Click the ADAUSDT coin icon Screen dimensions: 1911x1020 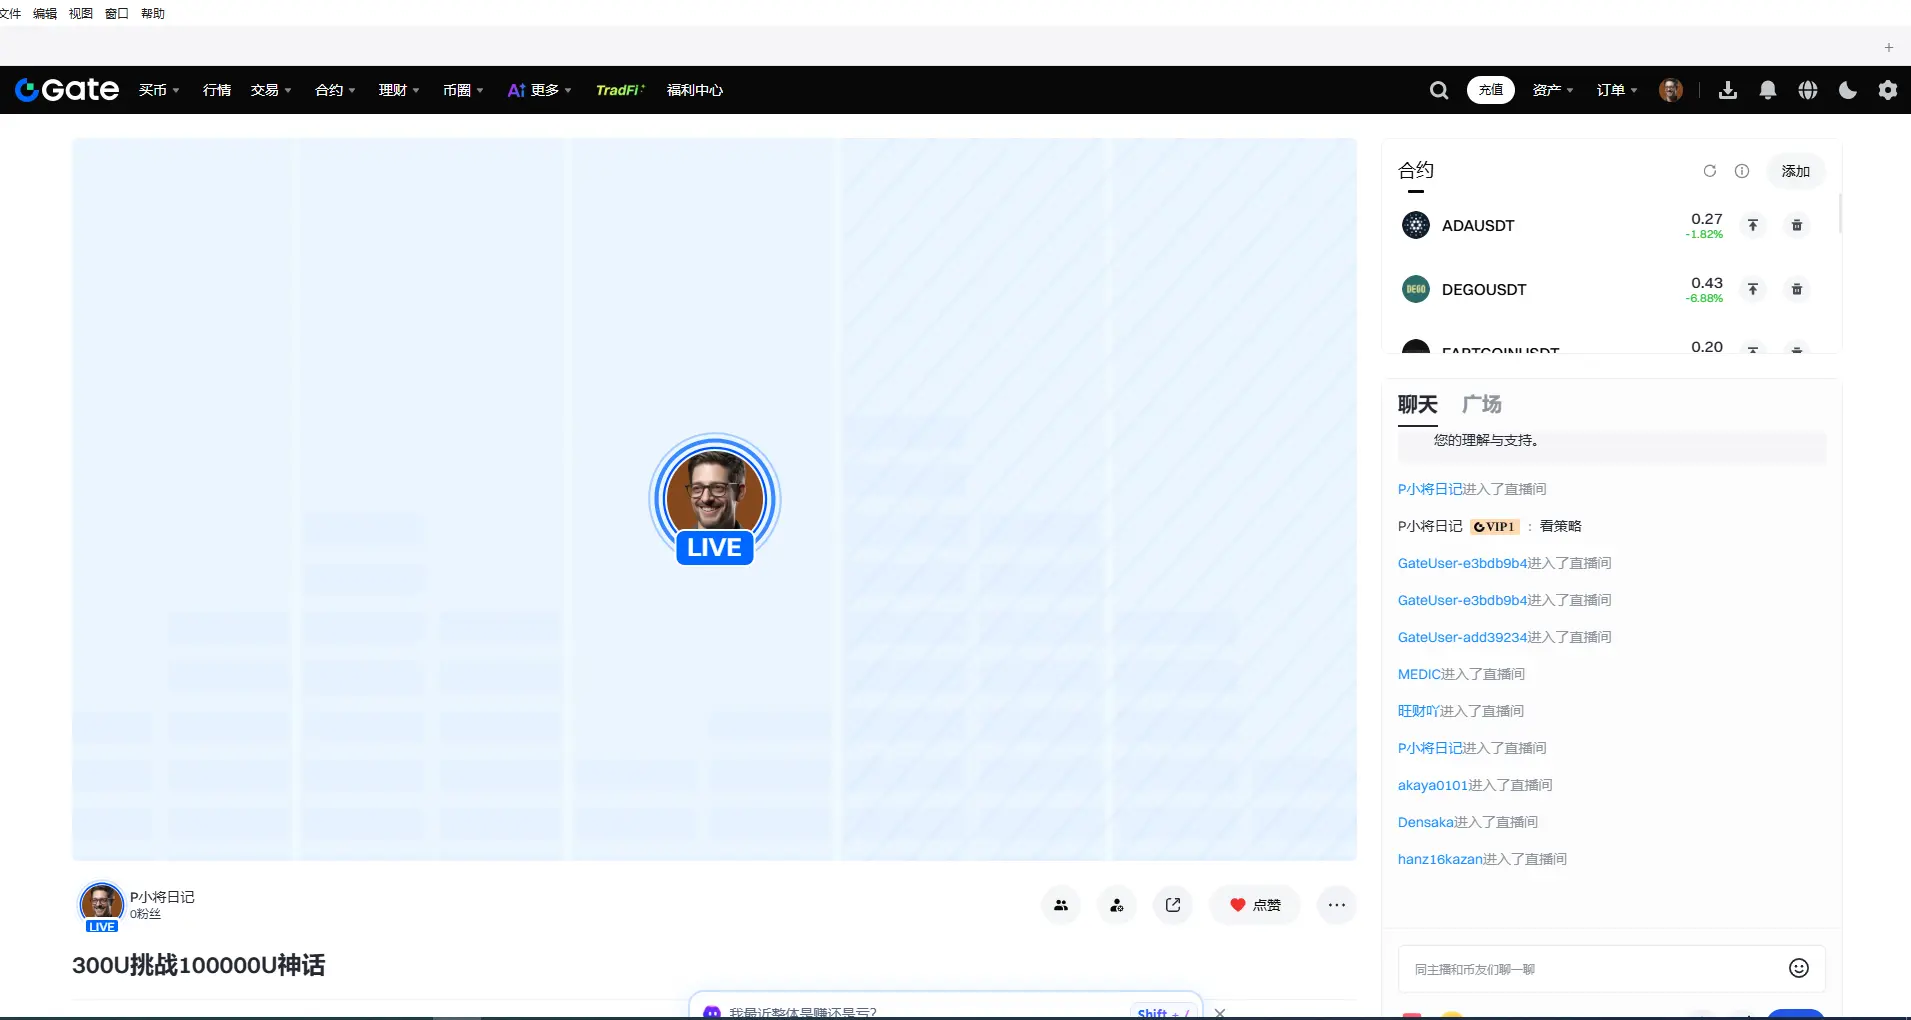point(1416,225)
